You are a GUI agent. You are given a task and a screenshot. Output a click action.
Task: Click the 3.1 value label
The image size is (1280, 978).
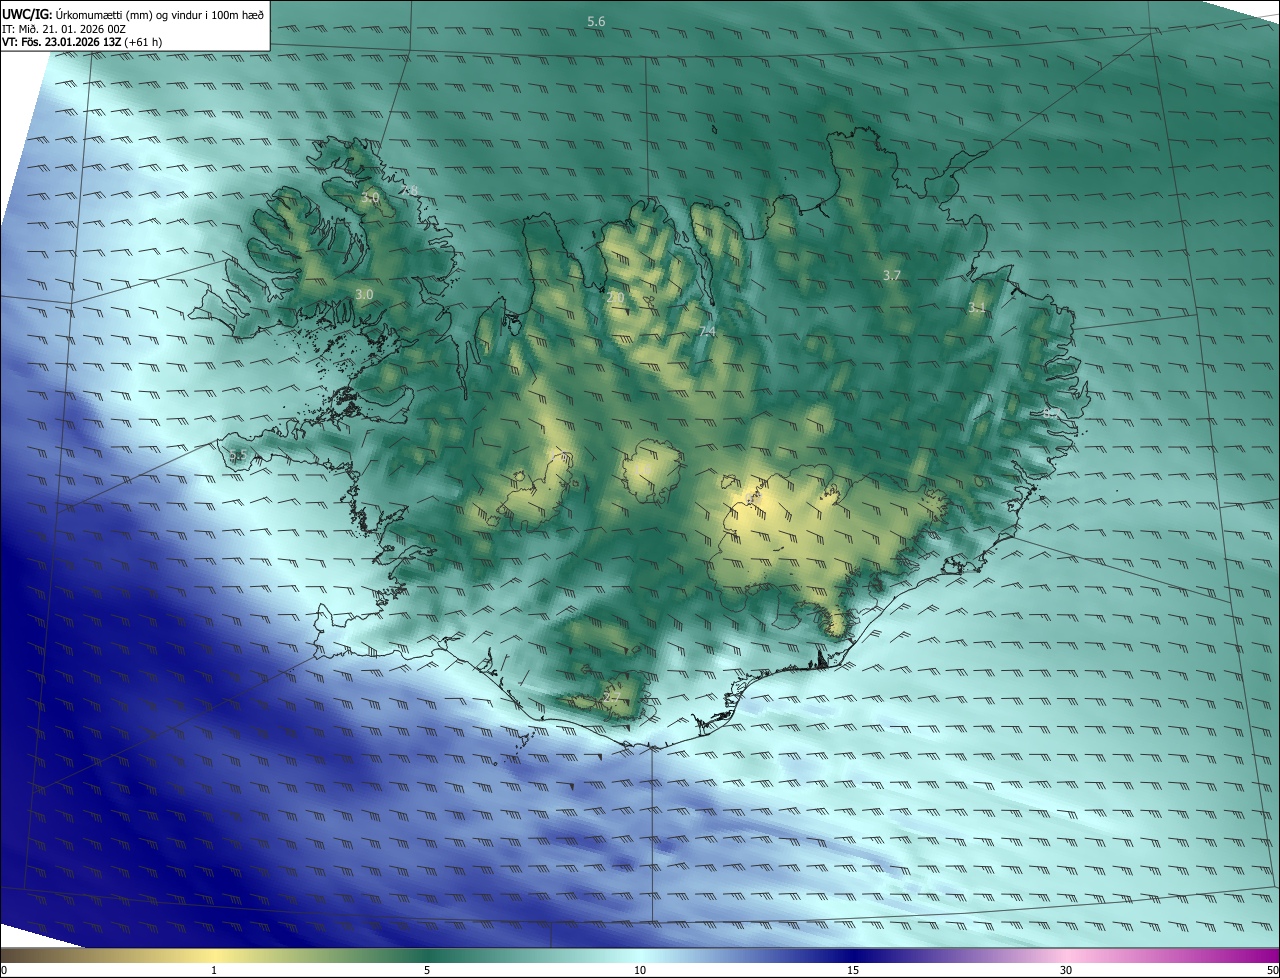977,308
